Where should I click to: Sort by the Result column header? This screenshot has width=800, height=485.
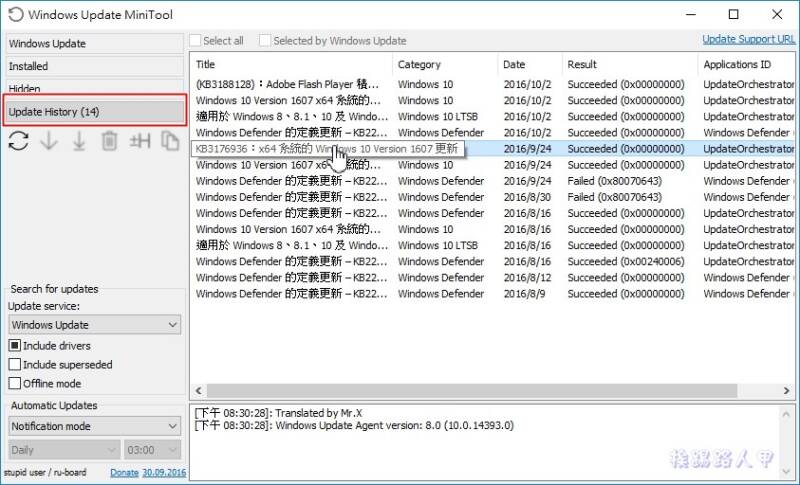pyautogui.click(x=630, y=64)
